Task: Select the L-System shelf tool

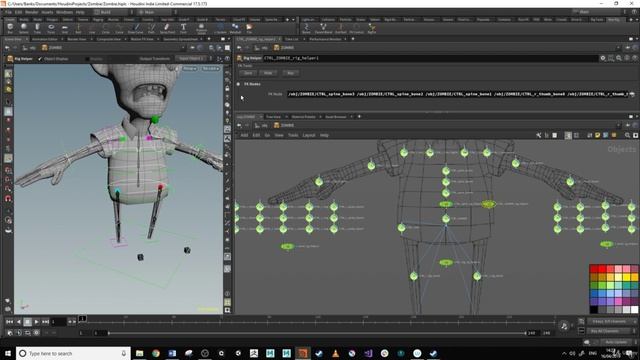Action: click(x=220, y=28)
